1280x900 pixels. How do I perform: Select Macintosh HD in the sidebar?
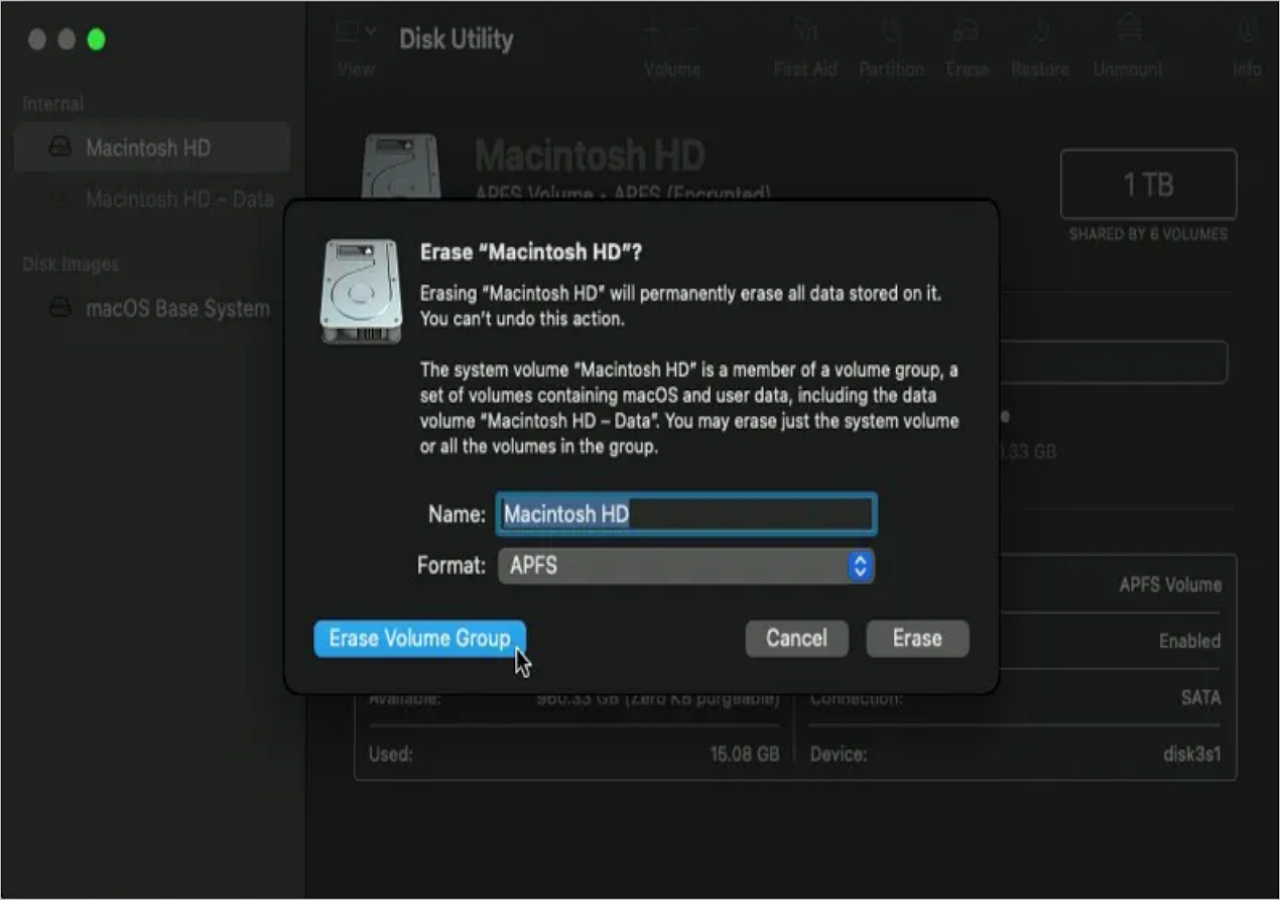152,148
